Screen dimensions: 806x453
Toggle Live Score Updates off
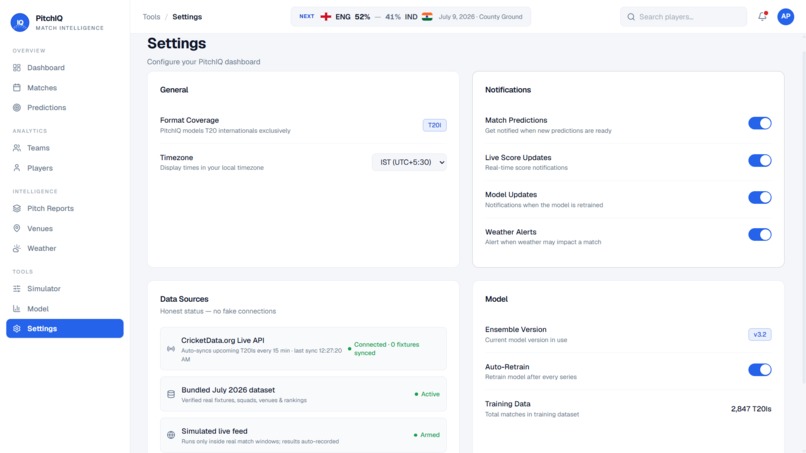[760, 160]
